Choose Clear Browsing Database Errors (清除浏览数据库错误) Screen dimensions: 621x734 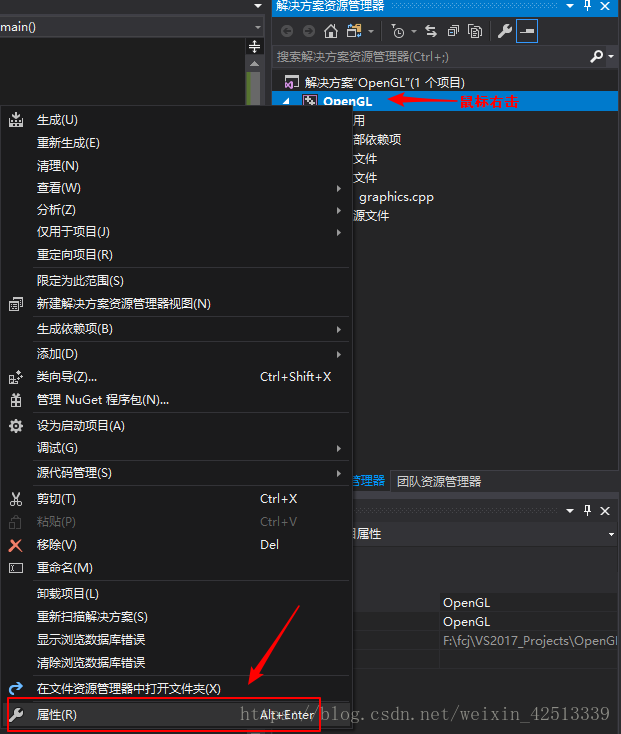click(x=176, y=663)
